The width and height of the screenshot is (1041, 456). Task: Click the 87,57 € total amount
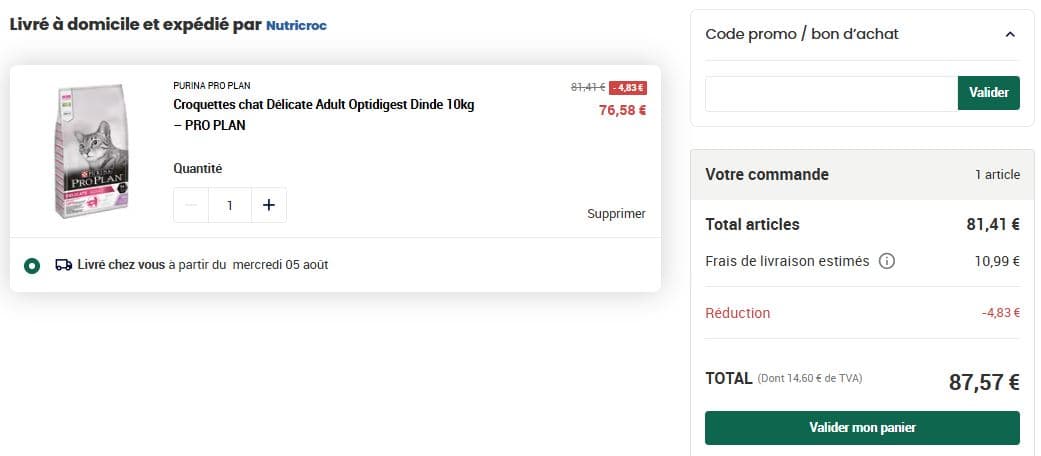pyautogui.click(x=984, y=382)
